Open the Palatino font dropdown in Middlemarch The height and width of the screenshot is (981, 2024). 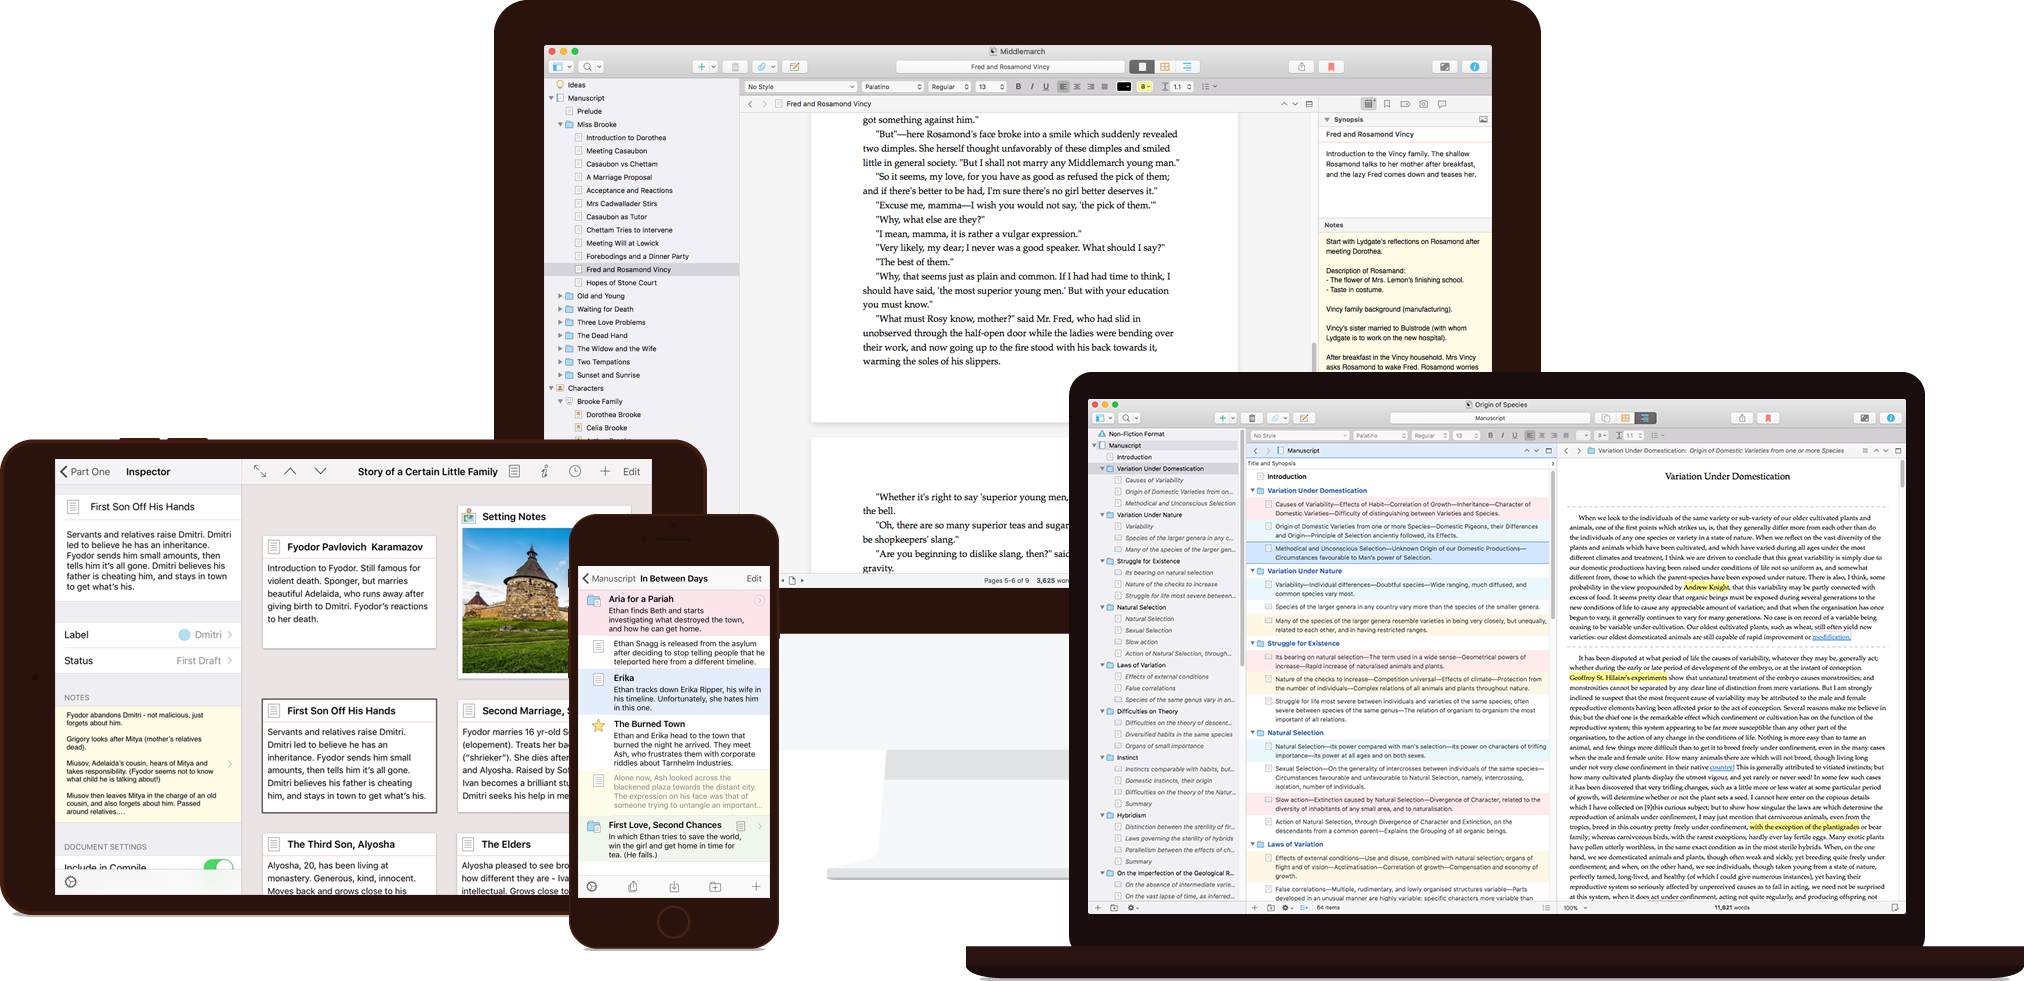coord(892,87)
